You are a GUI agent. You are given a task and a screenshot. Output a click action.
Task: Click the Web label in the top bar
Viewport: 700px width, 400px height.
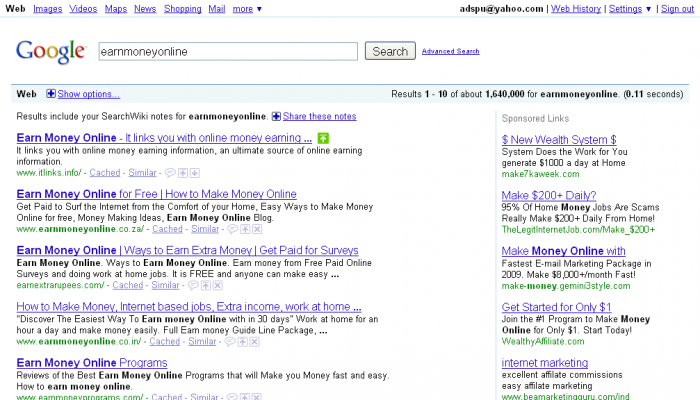pos(15,9)
